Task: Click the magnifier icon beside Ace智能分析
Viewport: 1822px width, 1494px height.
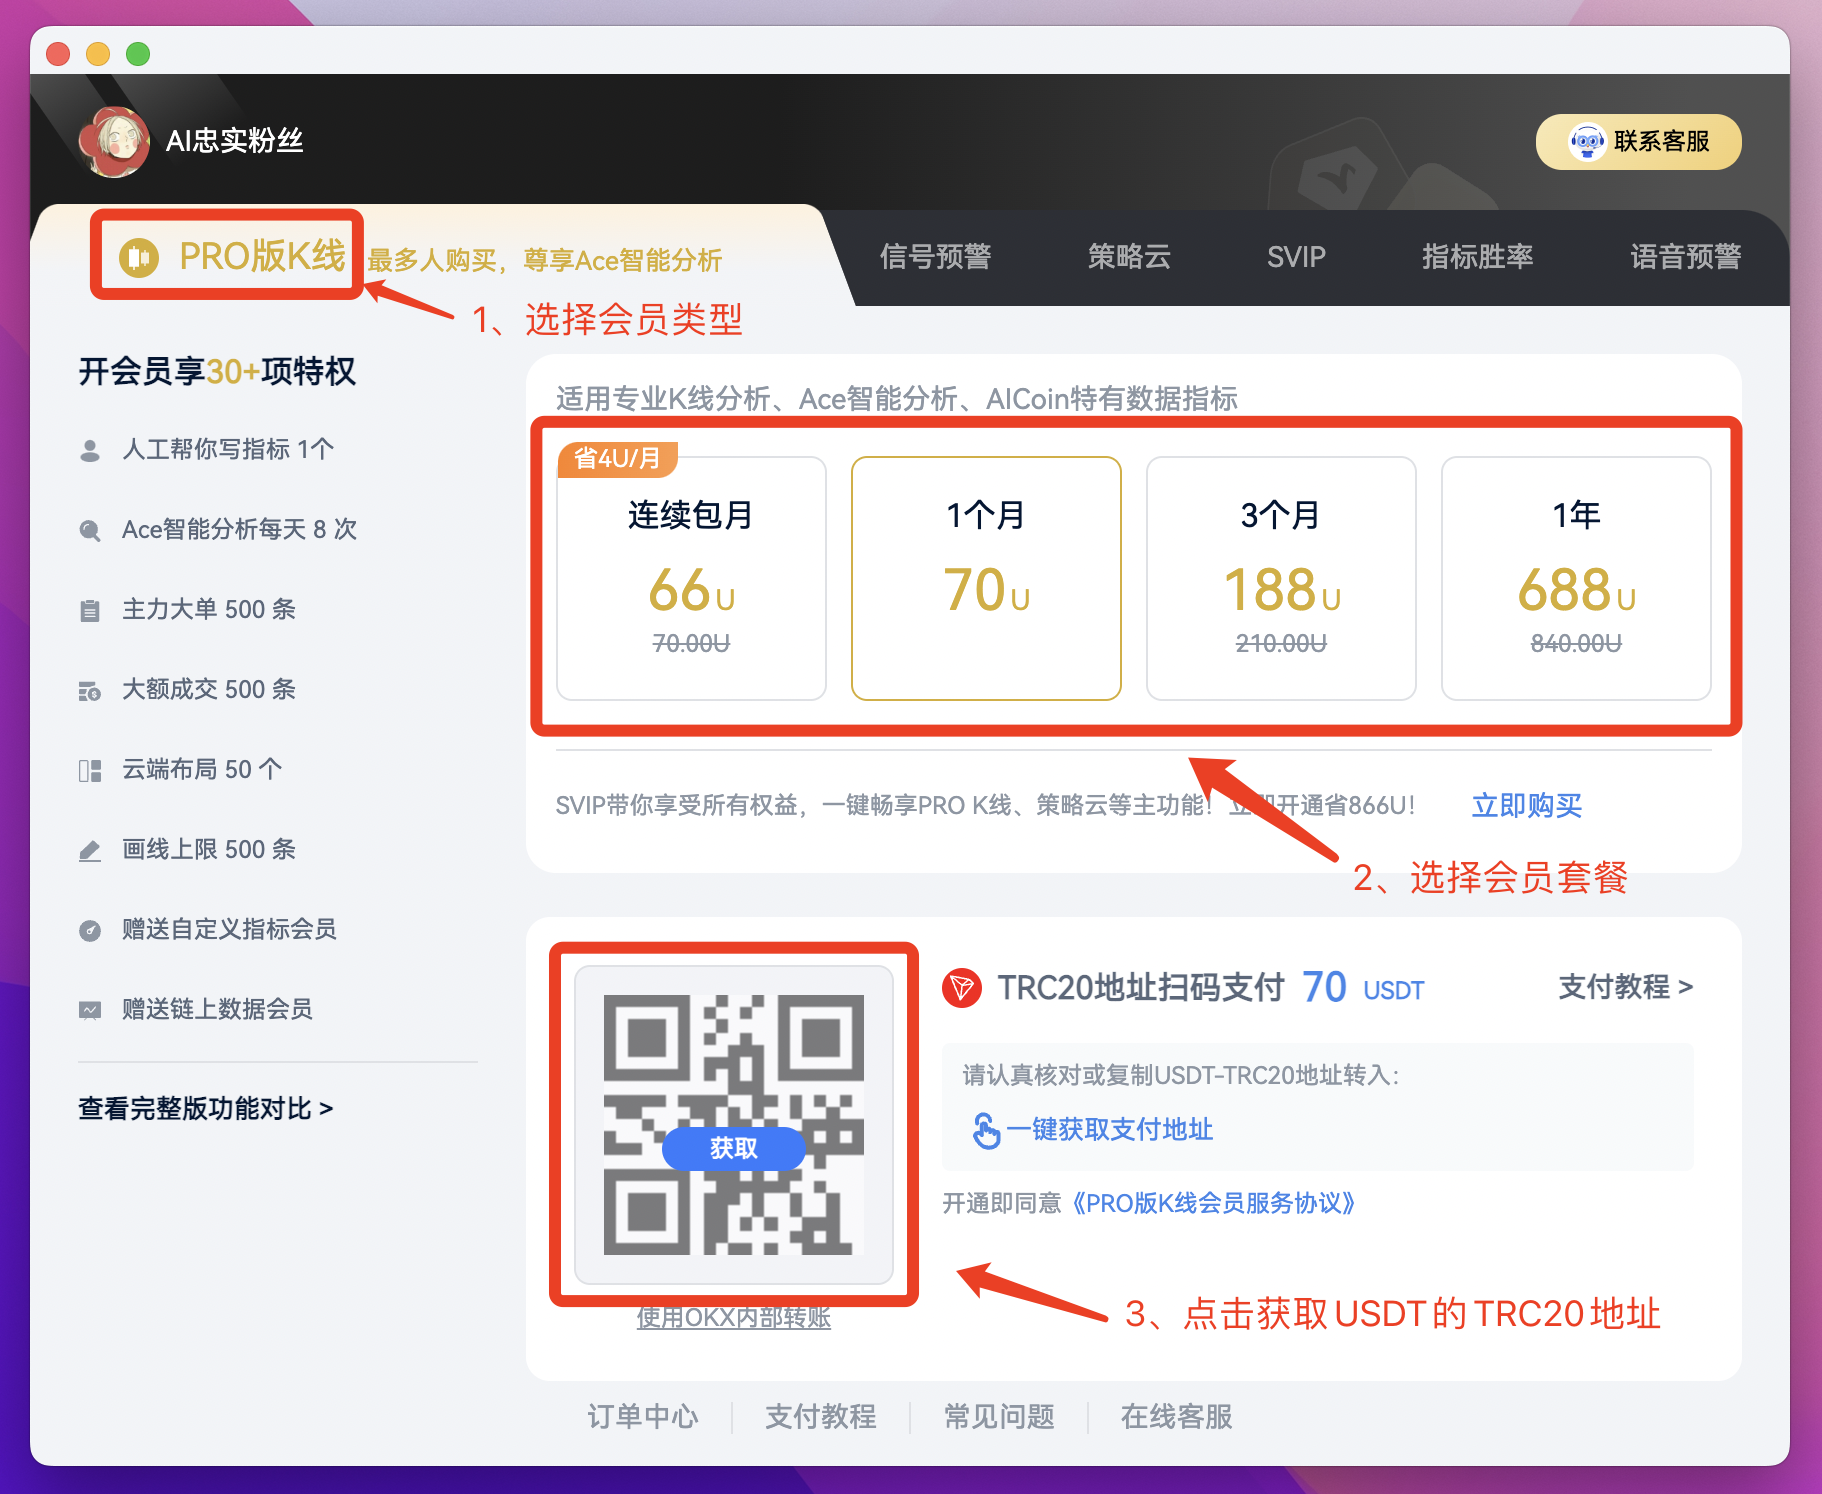Action: (x=90, y=530)
